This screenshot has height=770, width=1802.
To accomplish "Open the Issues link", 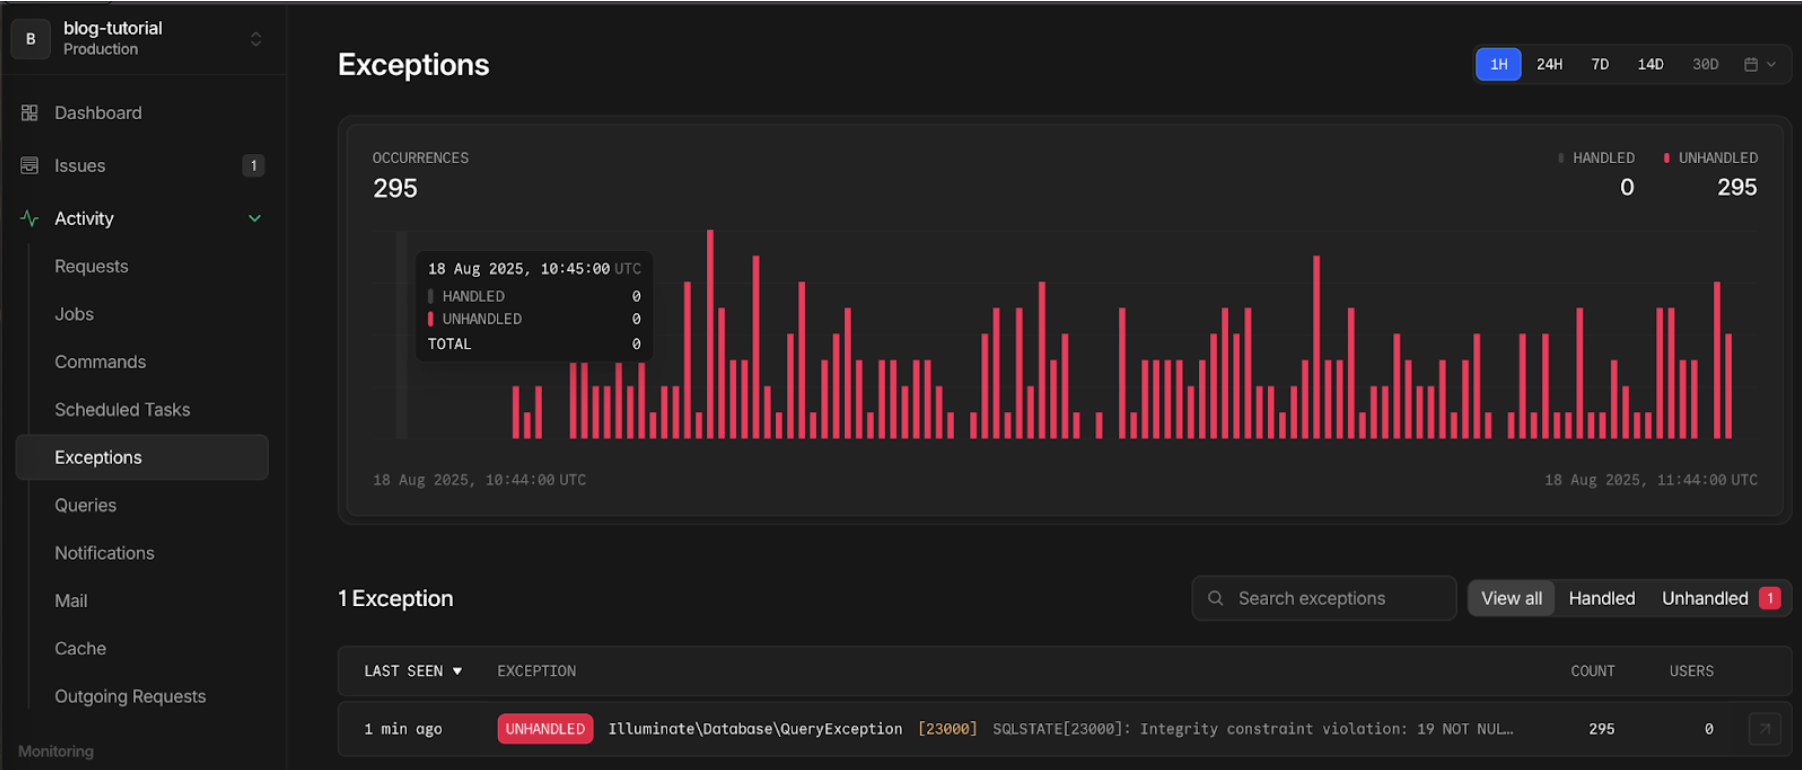I will click(x=80, y=166).
